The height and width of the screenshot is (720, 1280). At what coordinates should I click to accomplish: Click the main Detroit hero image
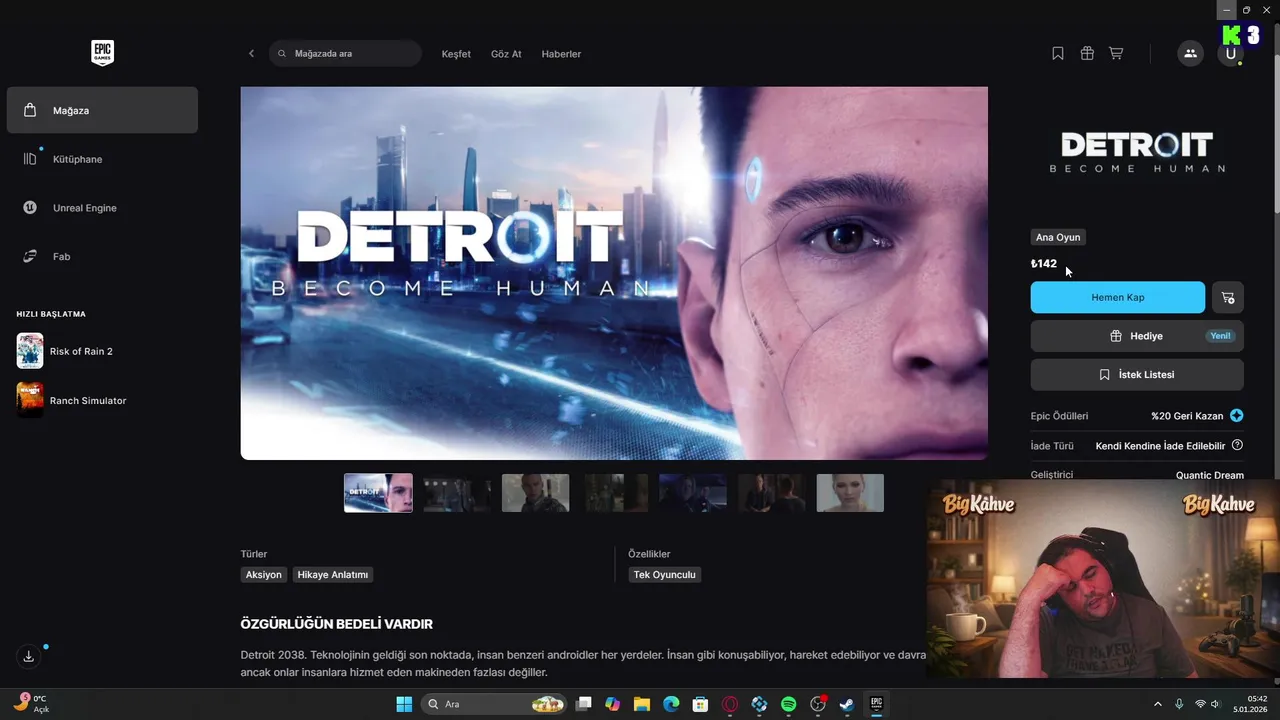click(x=614, y=273)
